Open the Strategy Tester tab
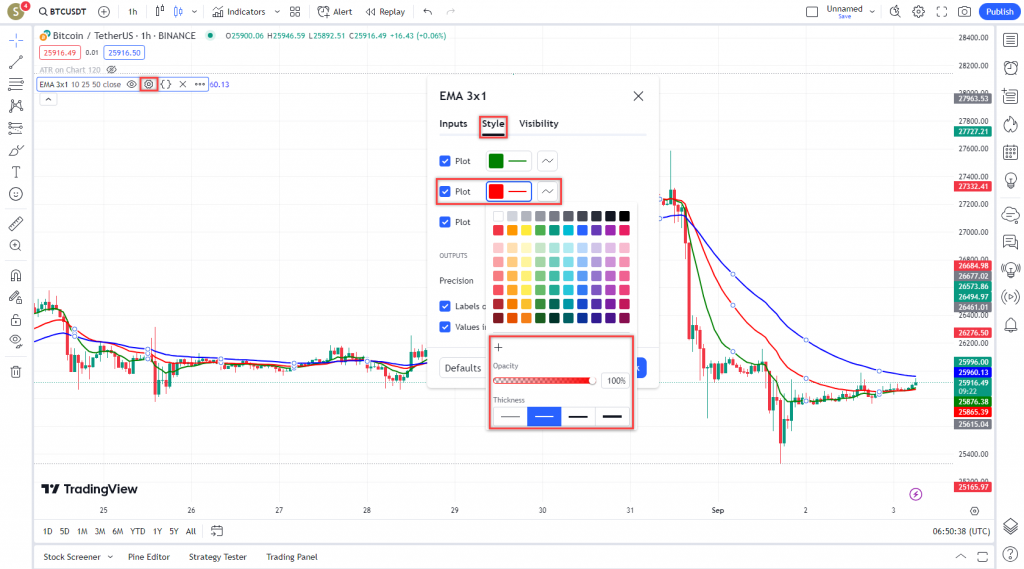The height and width of the screenshot is (569, 1024). coord(217,557)
